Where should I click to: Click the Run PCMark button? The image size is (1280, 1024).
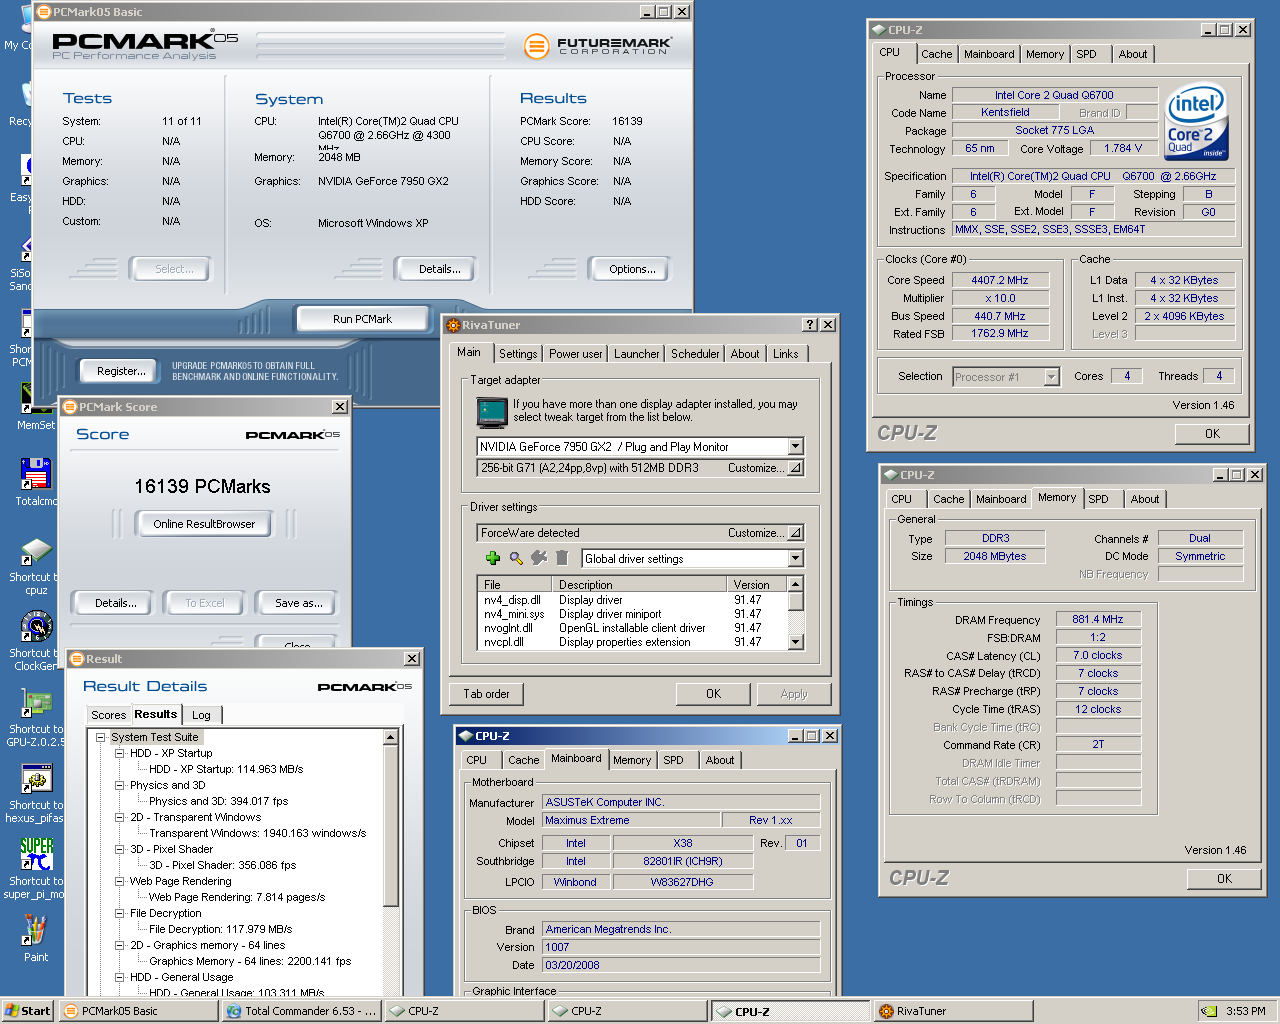(x=362, y=319)
